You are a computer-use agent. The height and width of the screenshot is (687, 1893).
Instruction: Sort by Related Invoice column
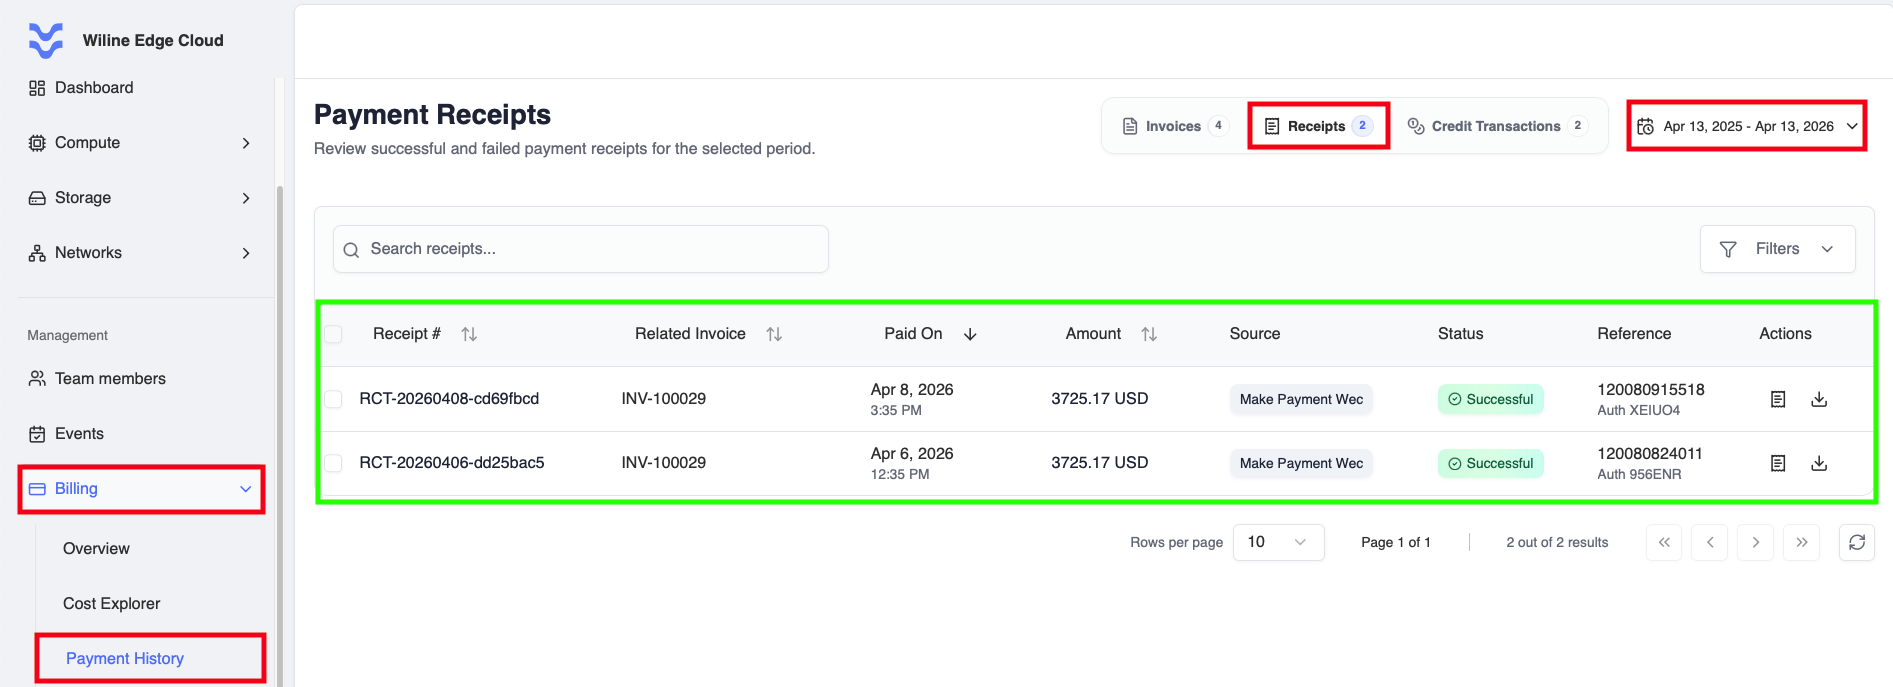click(x=774, y=334)
